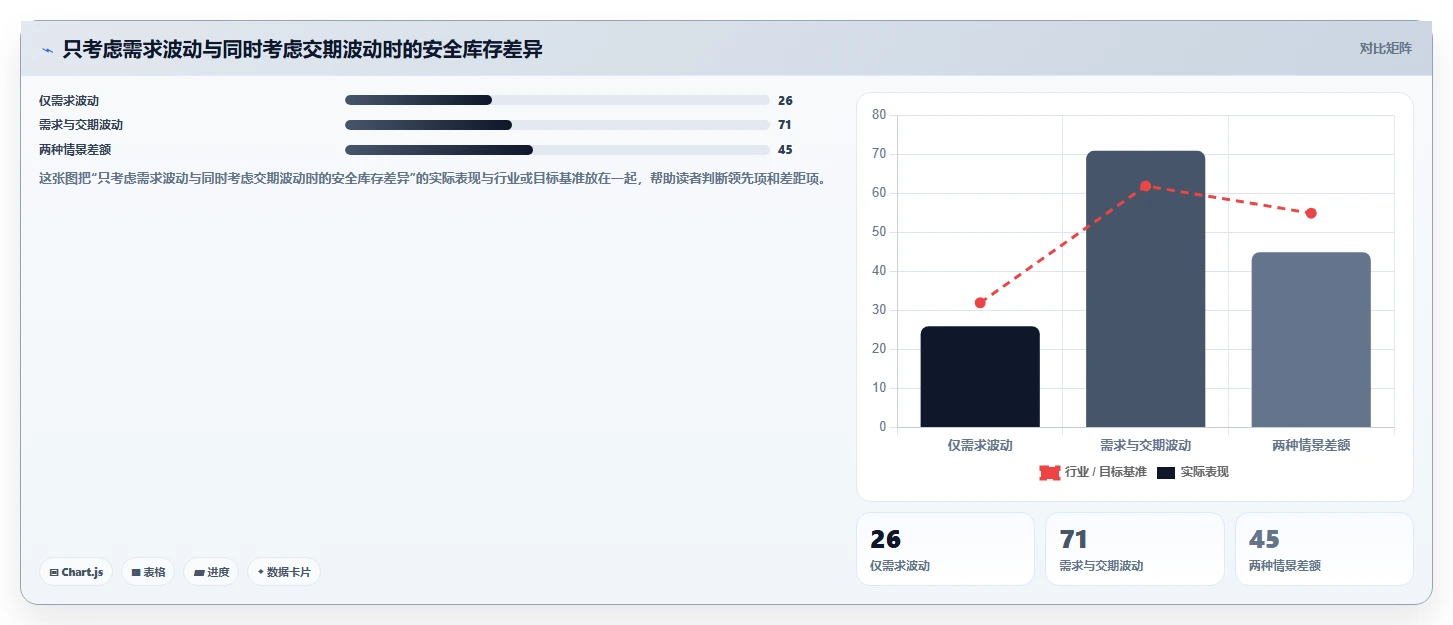Viewport: 1453px width, 625px height.
Task: Click the 仅需求波动 progress bar
Action: point(557,100)
